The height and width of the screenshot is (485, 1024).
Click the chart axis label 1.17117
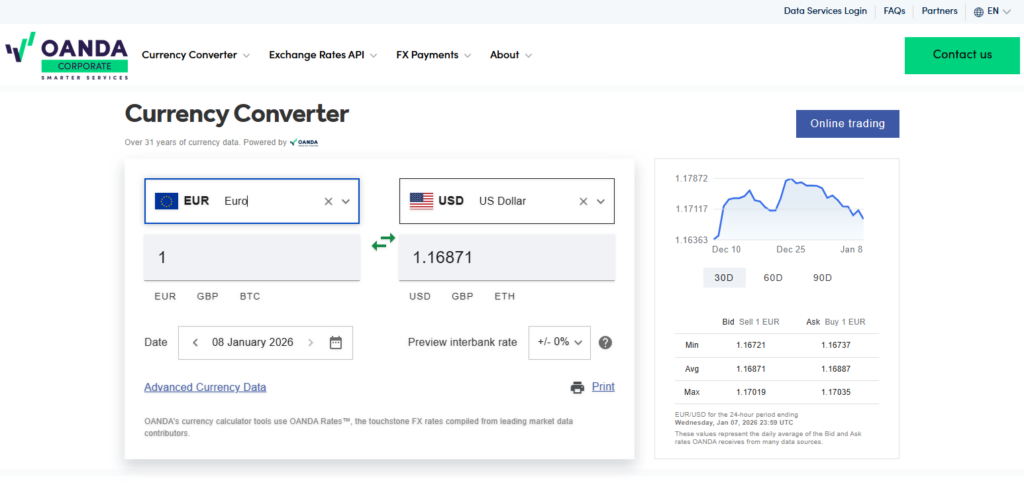pyautogui.click(x=691, y=209)
